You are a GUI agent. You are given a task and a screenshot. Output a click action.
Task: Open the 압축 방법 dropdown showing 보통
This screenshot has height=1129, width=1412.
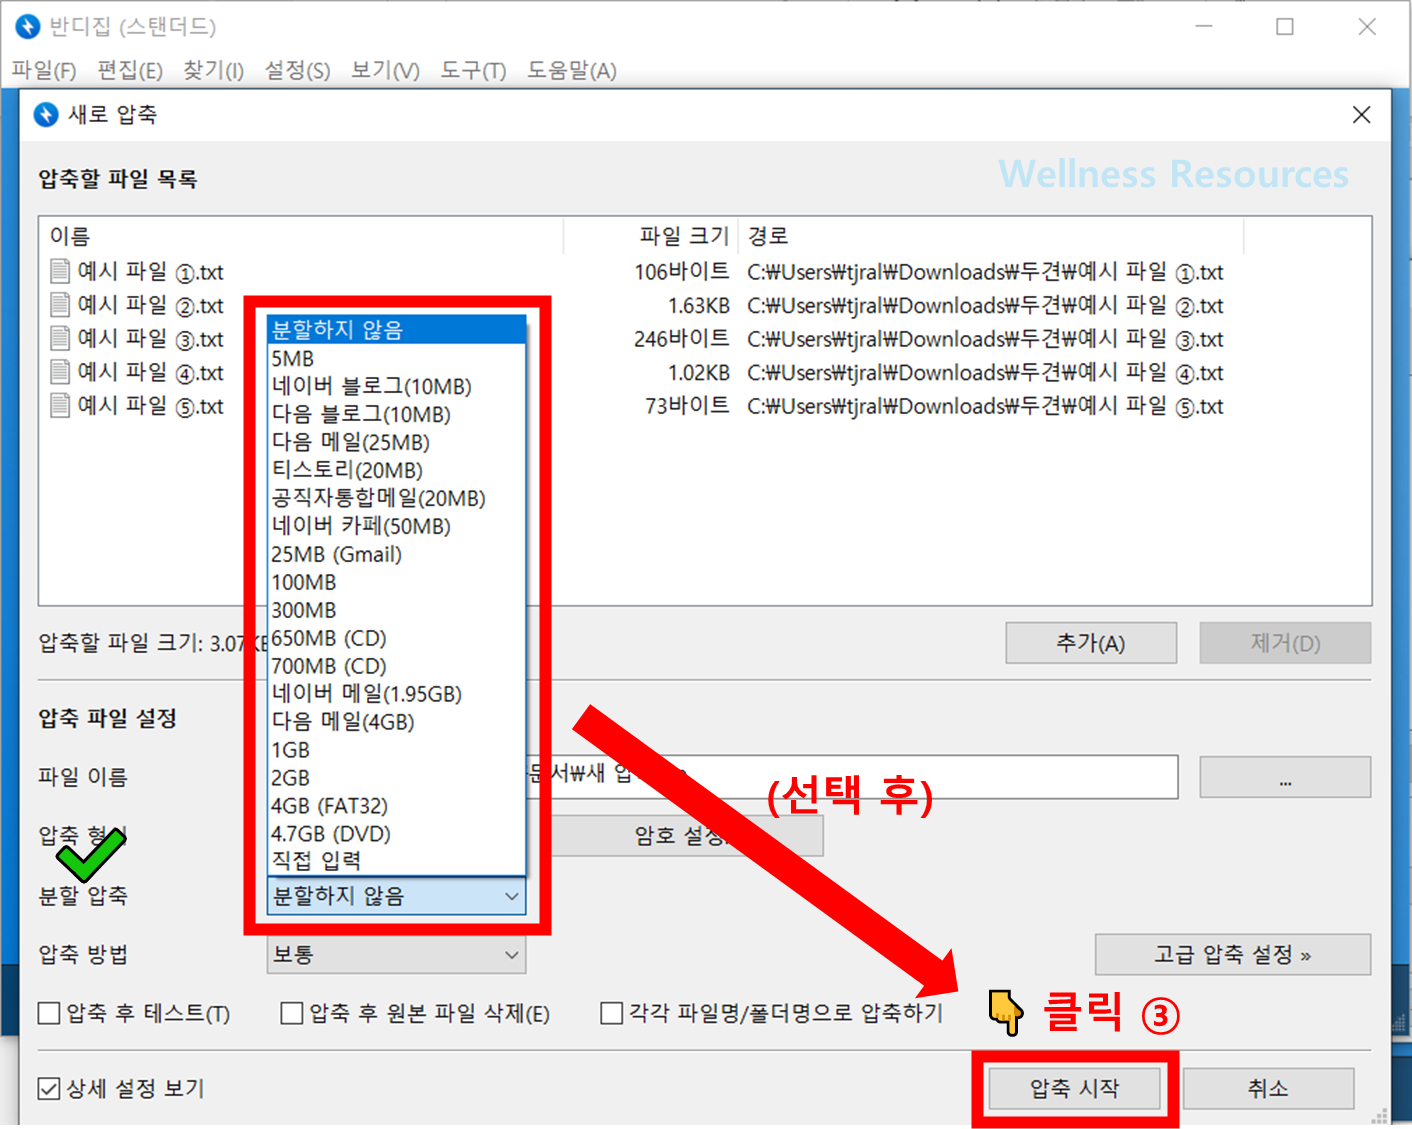click(397, 955)
